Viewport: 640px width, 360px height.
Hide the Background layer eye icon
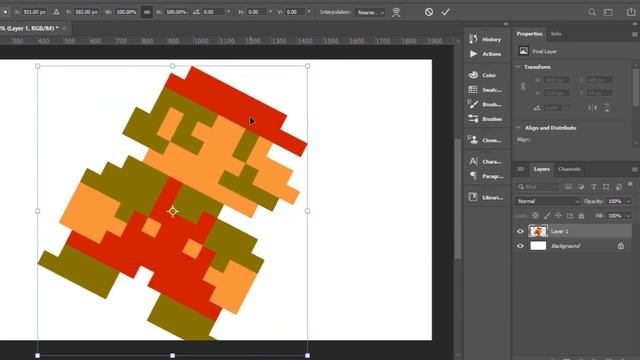coord(520,246)
